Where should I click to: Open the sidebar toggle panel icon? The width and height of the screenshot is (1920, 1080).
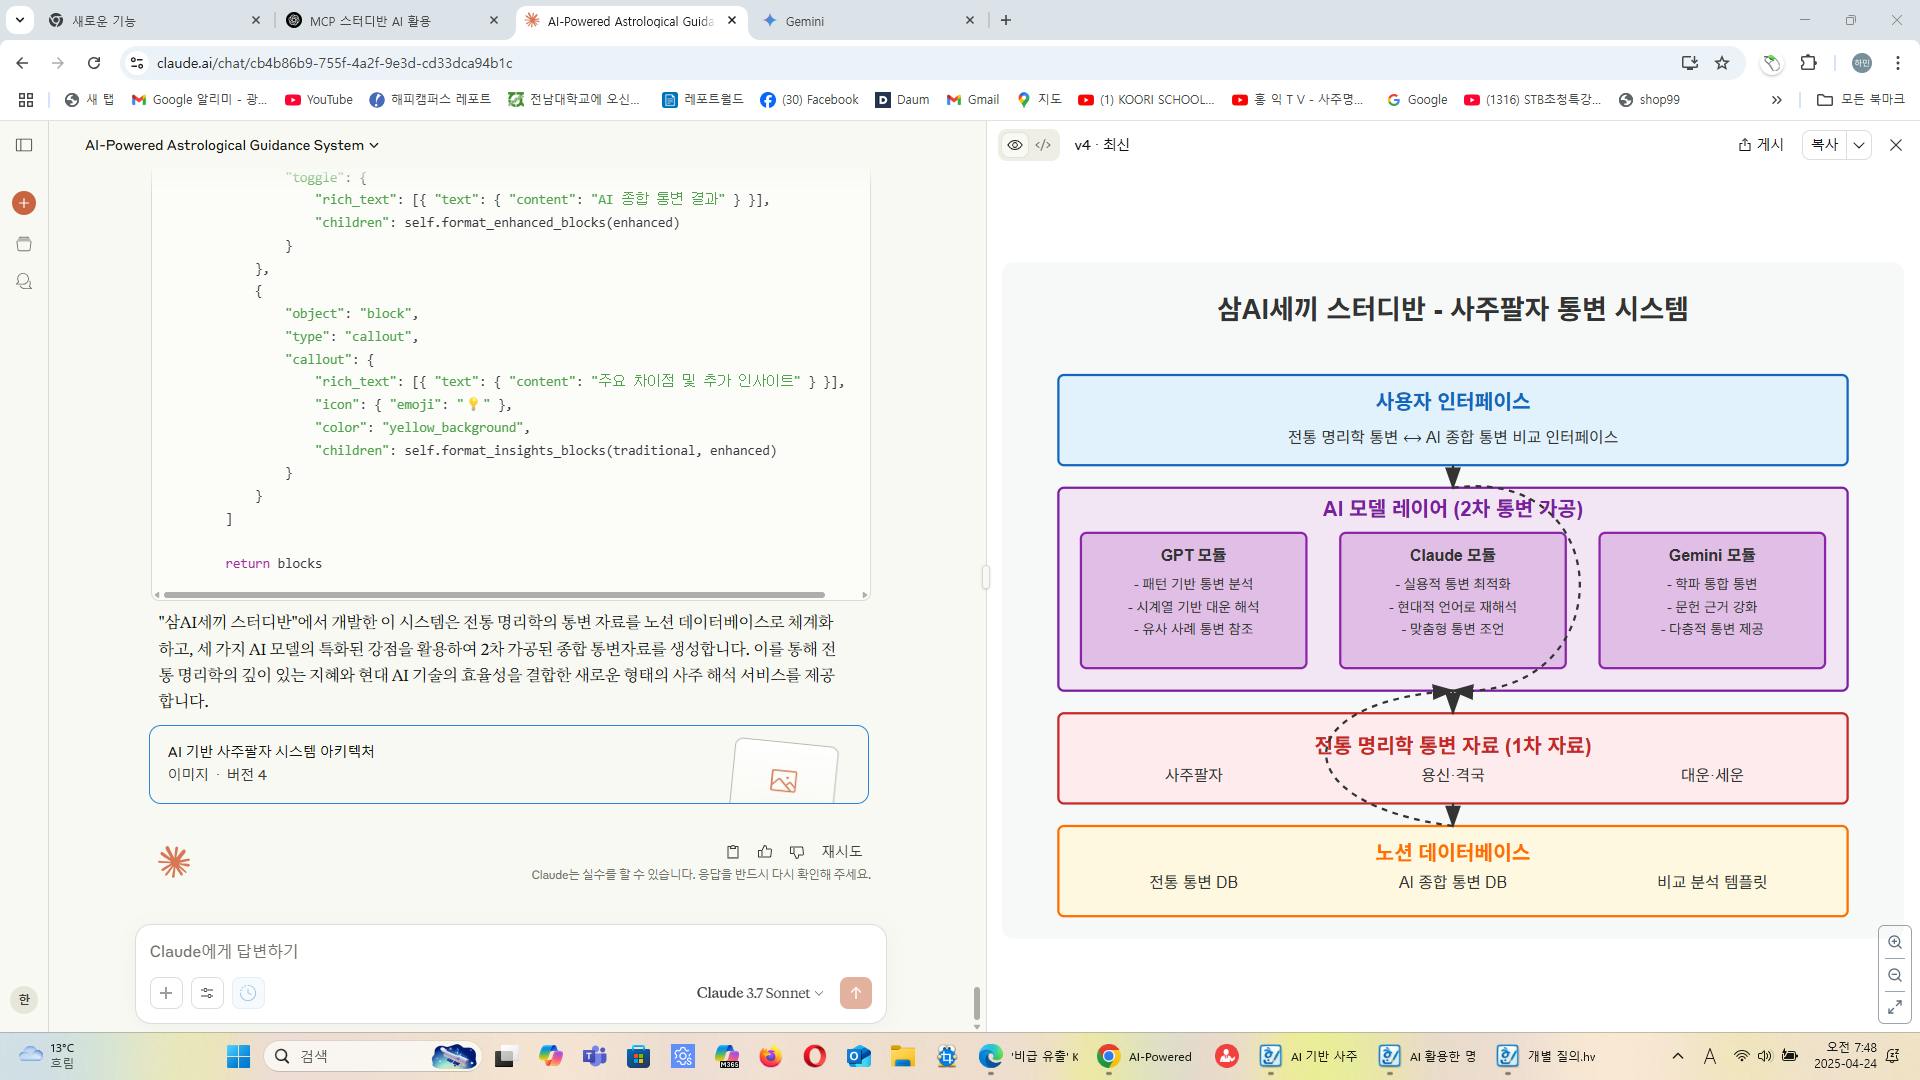[24, 145]
